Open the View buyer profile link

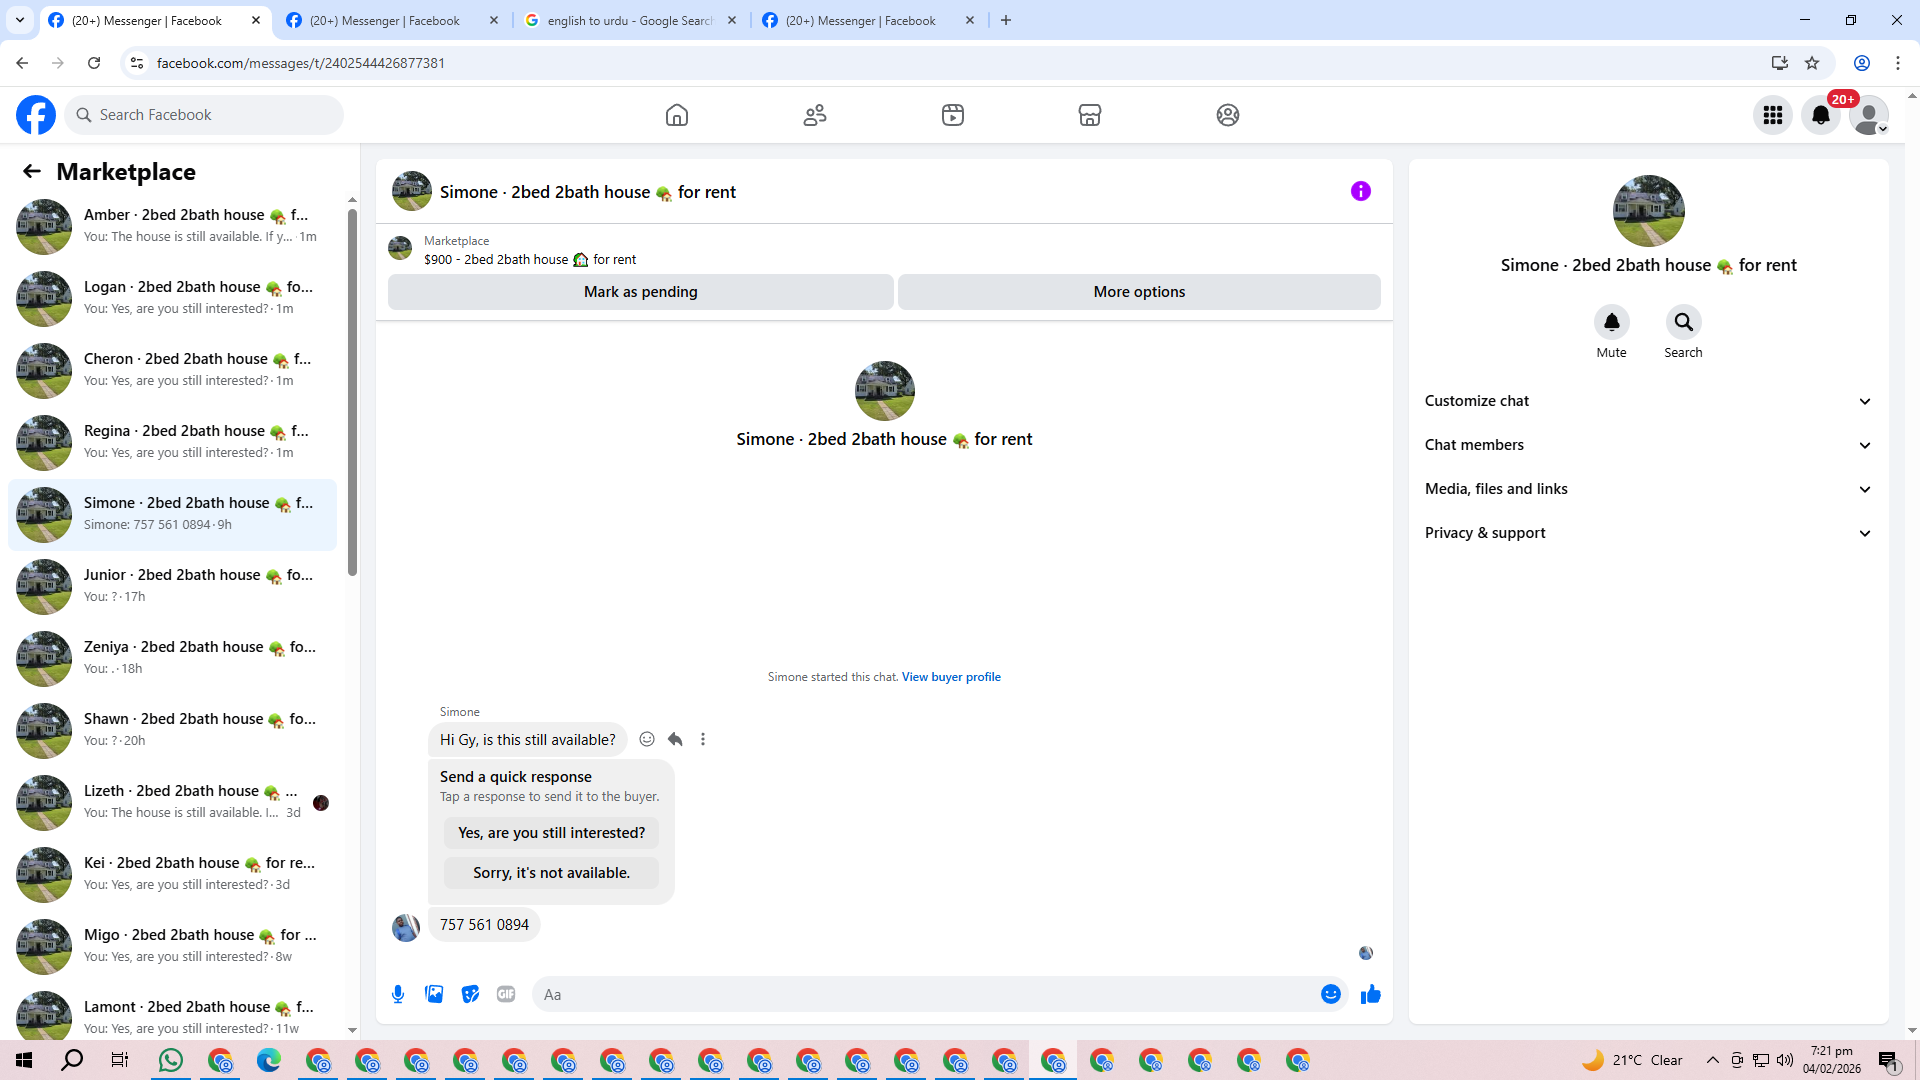pos(950,677)
